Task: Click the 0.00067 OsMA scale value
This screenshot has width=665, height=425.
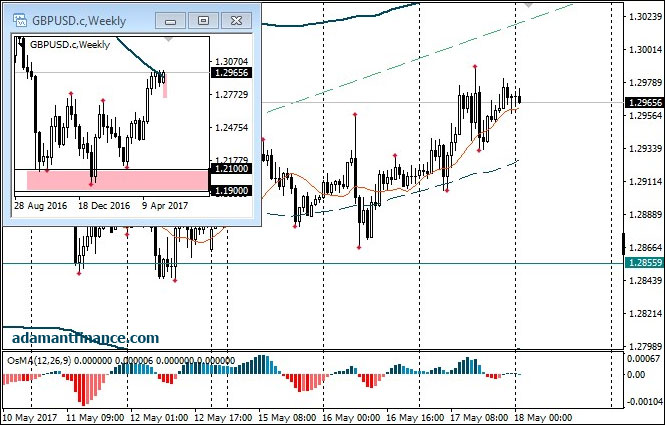Action: pyautogui.click(x=643, y=359)
